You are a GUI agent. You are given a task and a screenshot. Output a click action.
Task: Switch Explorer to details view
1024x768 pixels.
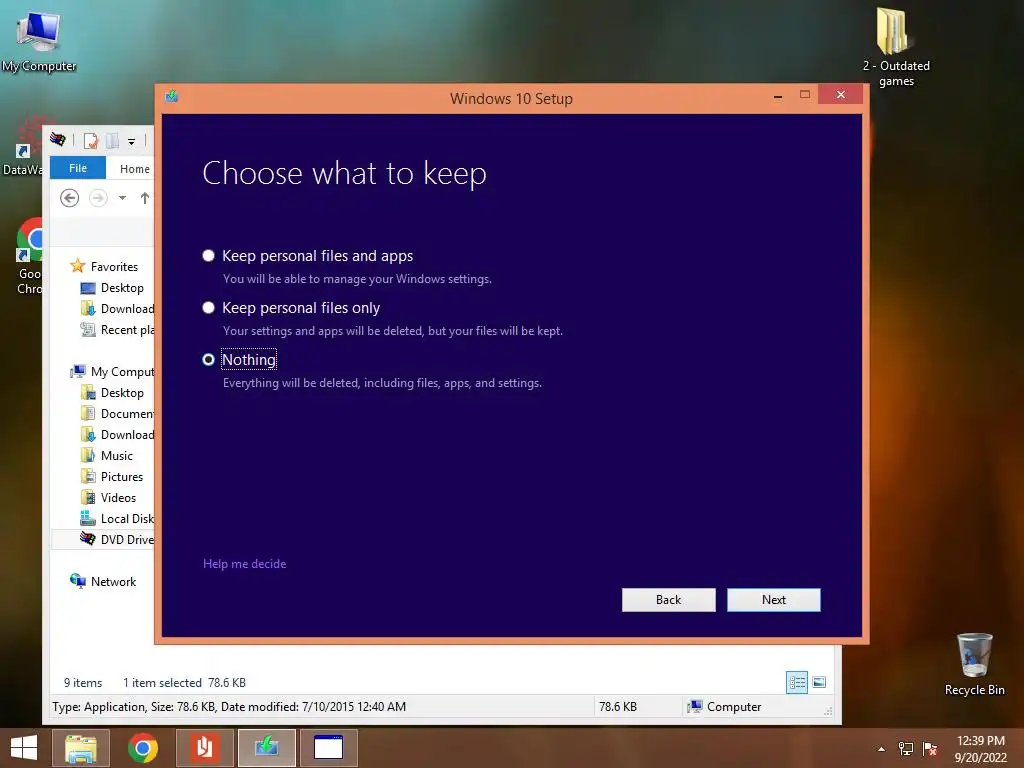797,682
